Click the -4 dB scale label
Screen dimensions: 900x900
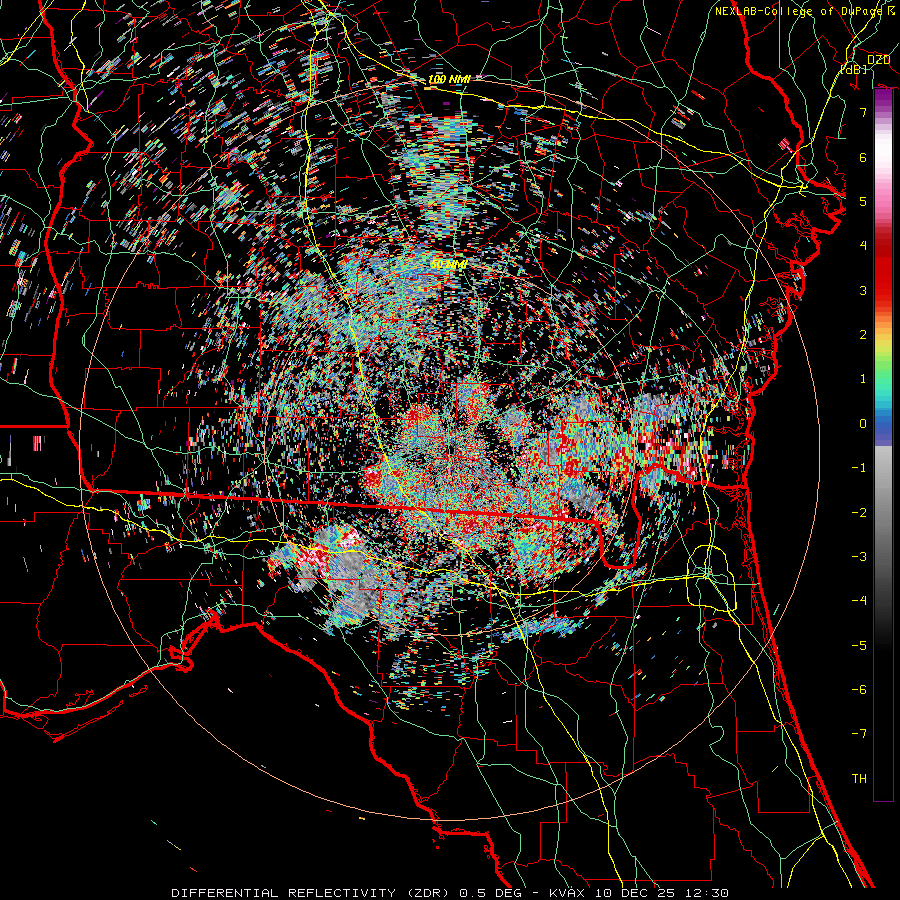[859, 601]
